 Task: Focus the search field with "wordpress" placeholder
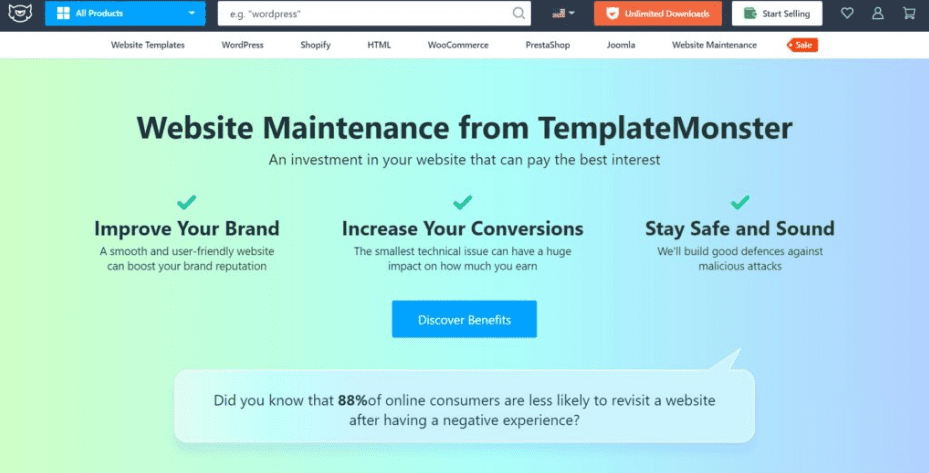[374, 14]
